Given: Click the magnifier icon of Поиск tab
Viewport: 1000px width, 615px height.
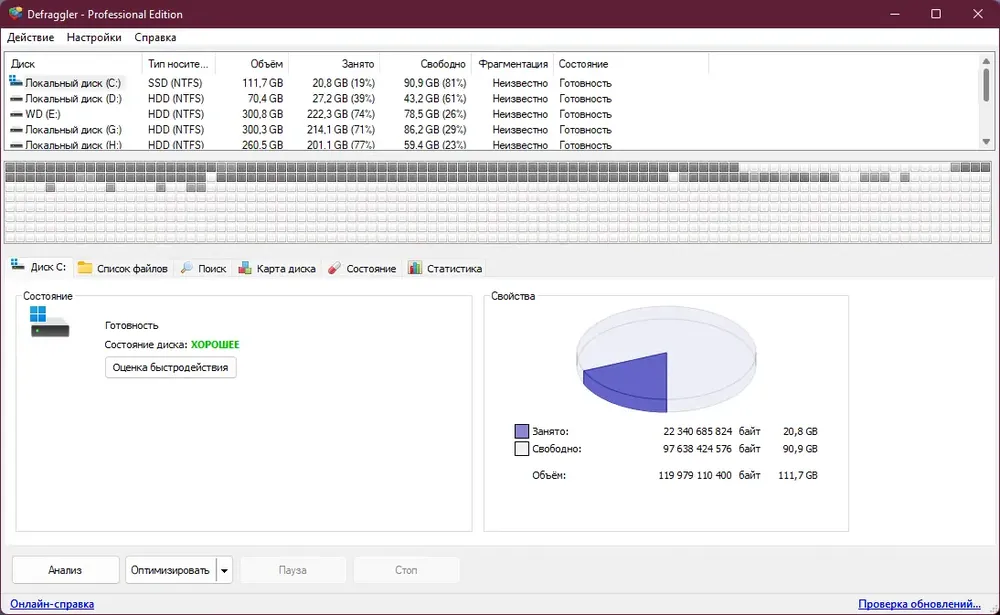Looking at the screenshot, I should tap(187, 268).
